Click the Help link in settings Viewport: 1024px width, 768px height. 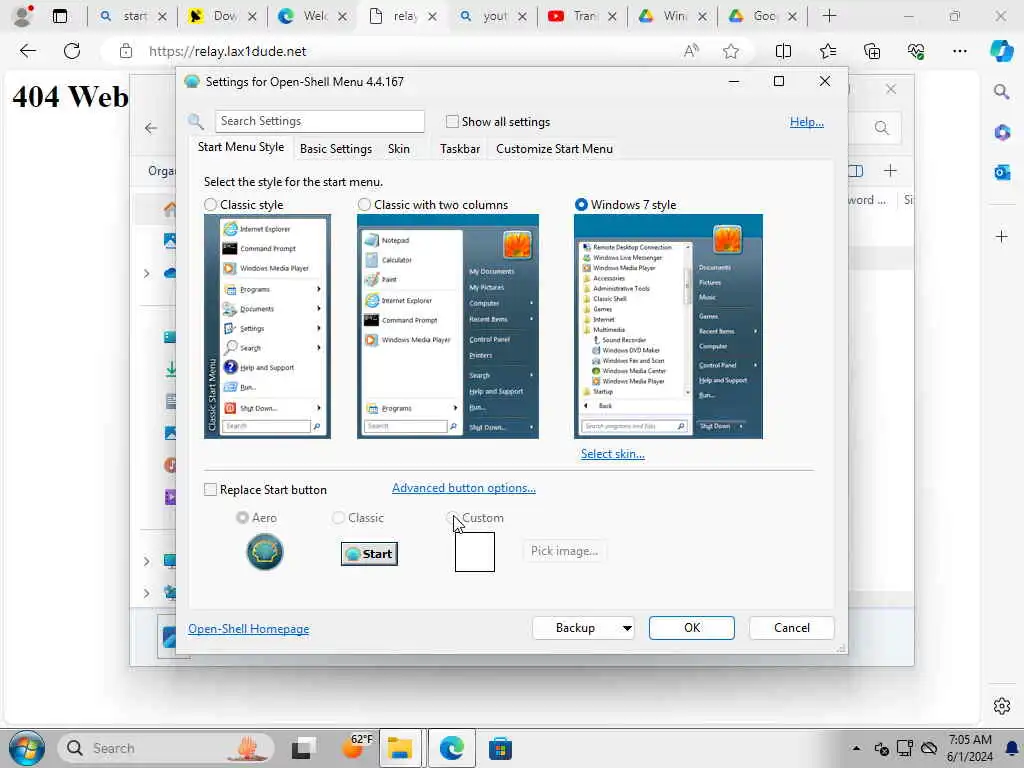pyautogui.click(x=807, y=122)
